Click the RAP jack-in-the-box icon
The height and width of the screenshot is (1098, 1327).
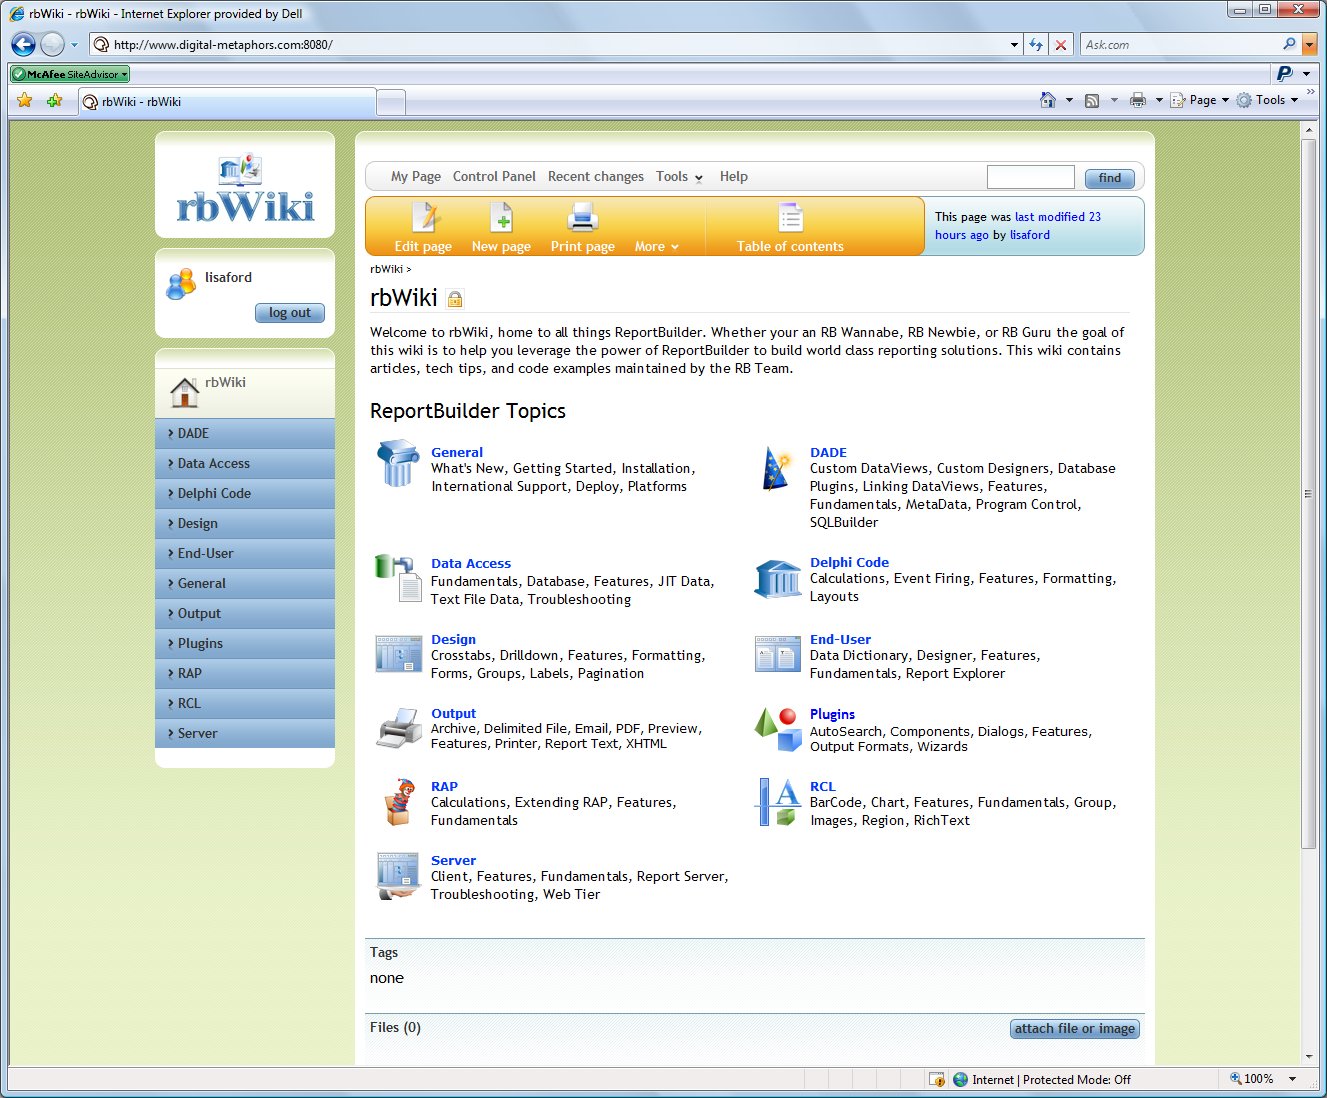point(399,802)
